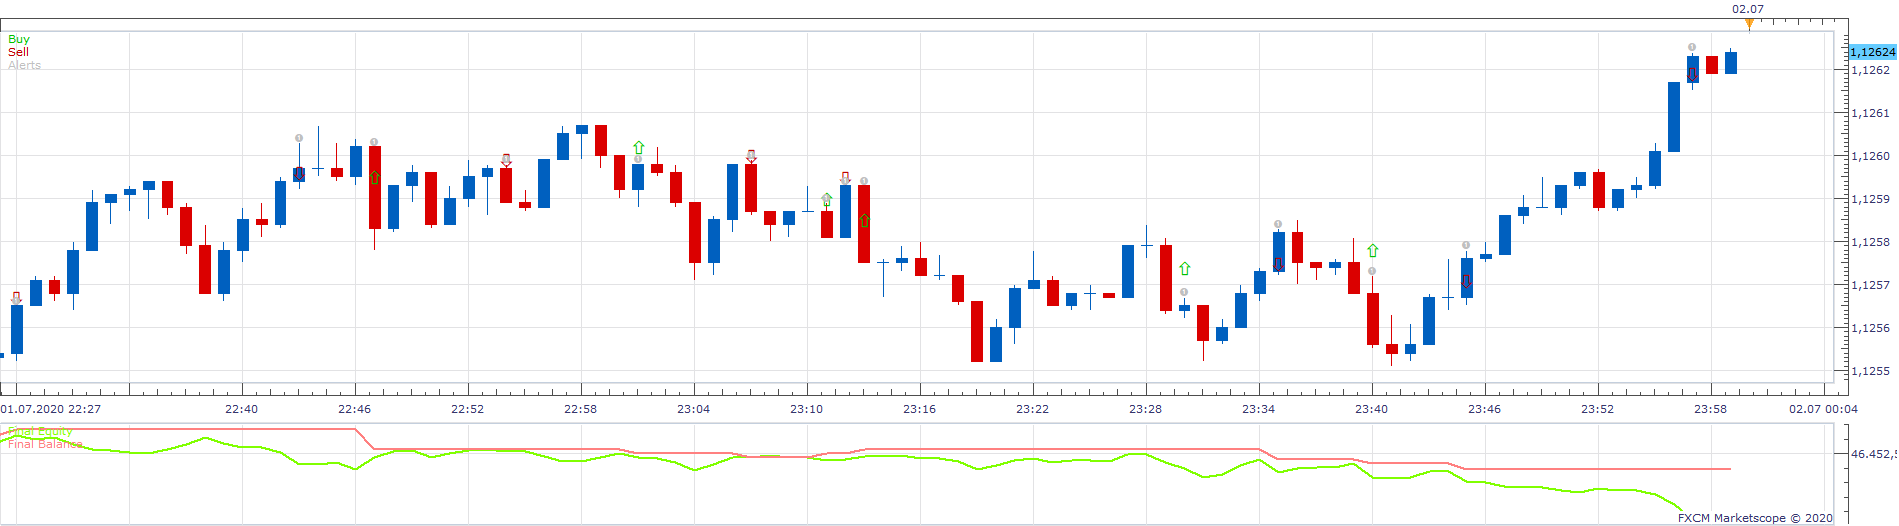Click the alert dot above the 23:57 top candle

1692,47
